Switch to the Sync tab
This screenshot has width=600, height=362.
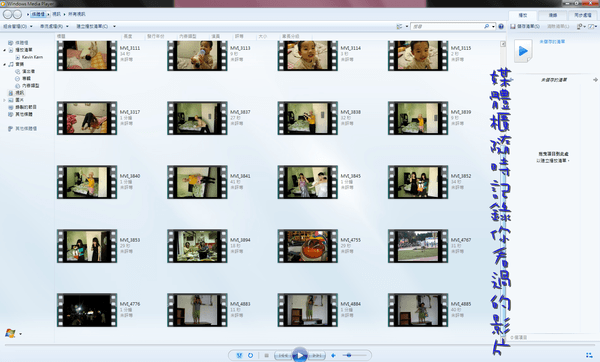(x=582, y=15)
